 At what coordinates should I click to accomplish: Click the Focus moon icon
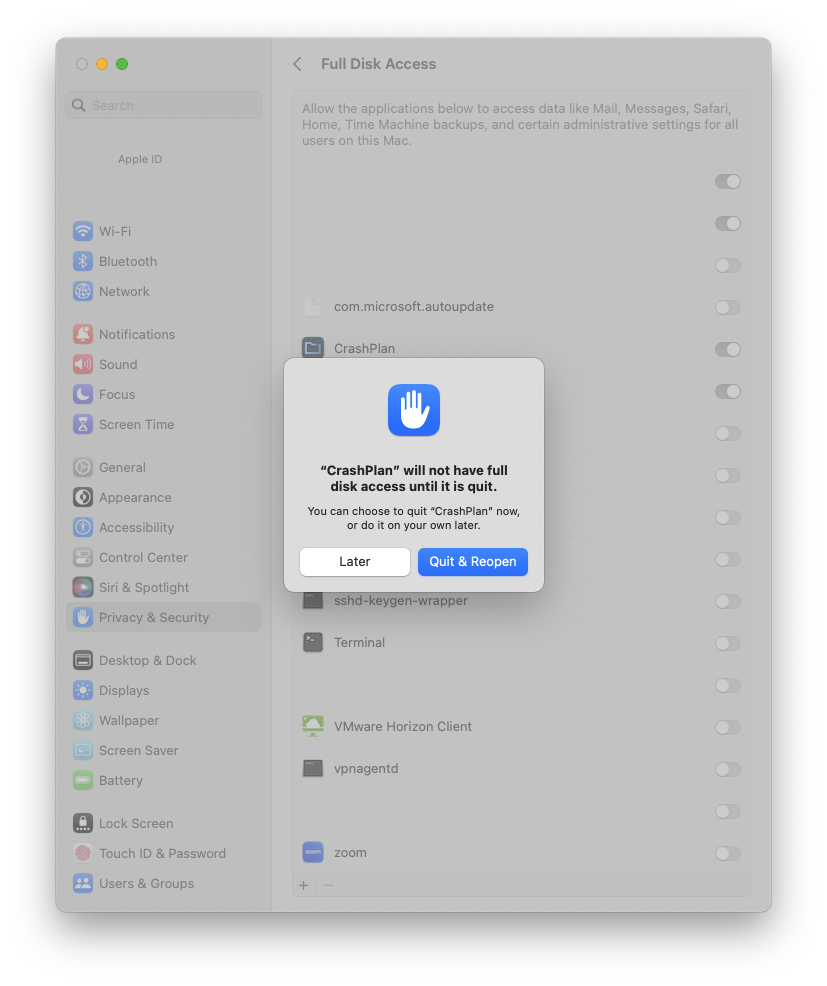coord(82,394)
